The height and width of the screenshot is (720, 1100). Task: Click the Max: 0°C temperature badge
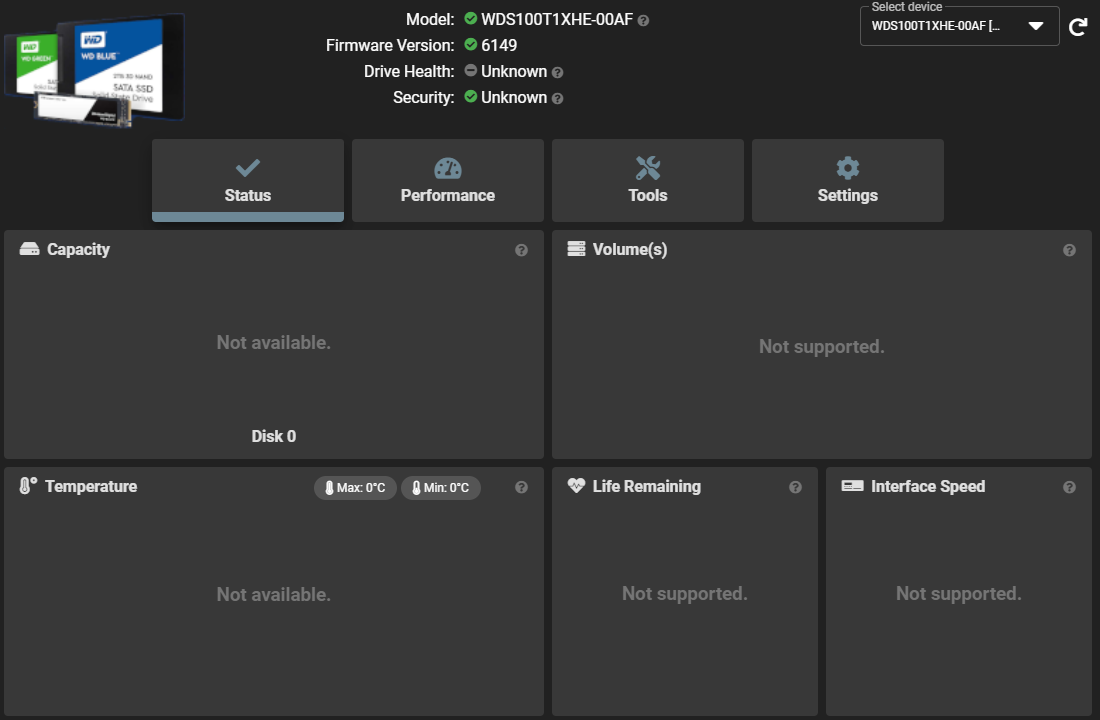pos(355,488)
